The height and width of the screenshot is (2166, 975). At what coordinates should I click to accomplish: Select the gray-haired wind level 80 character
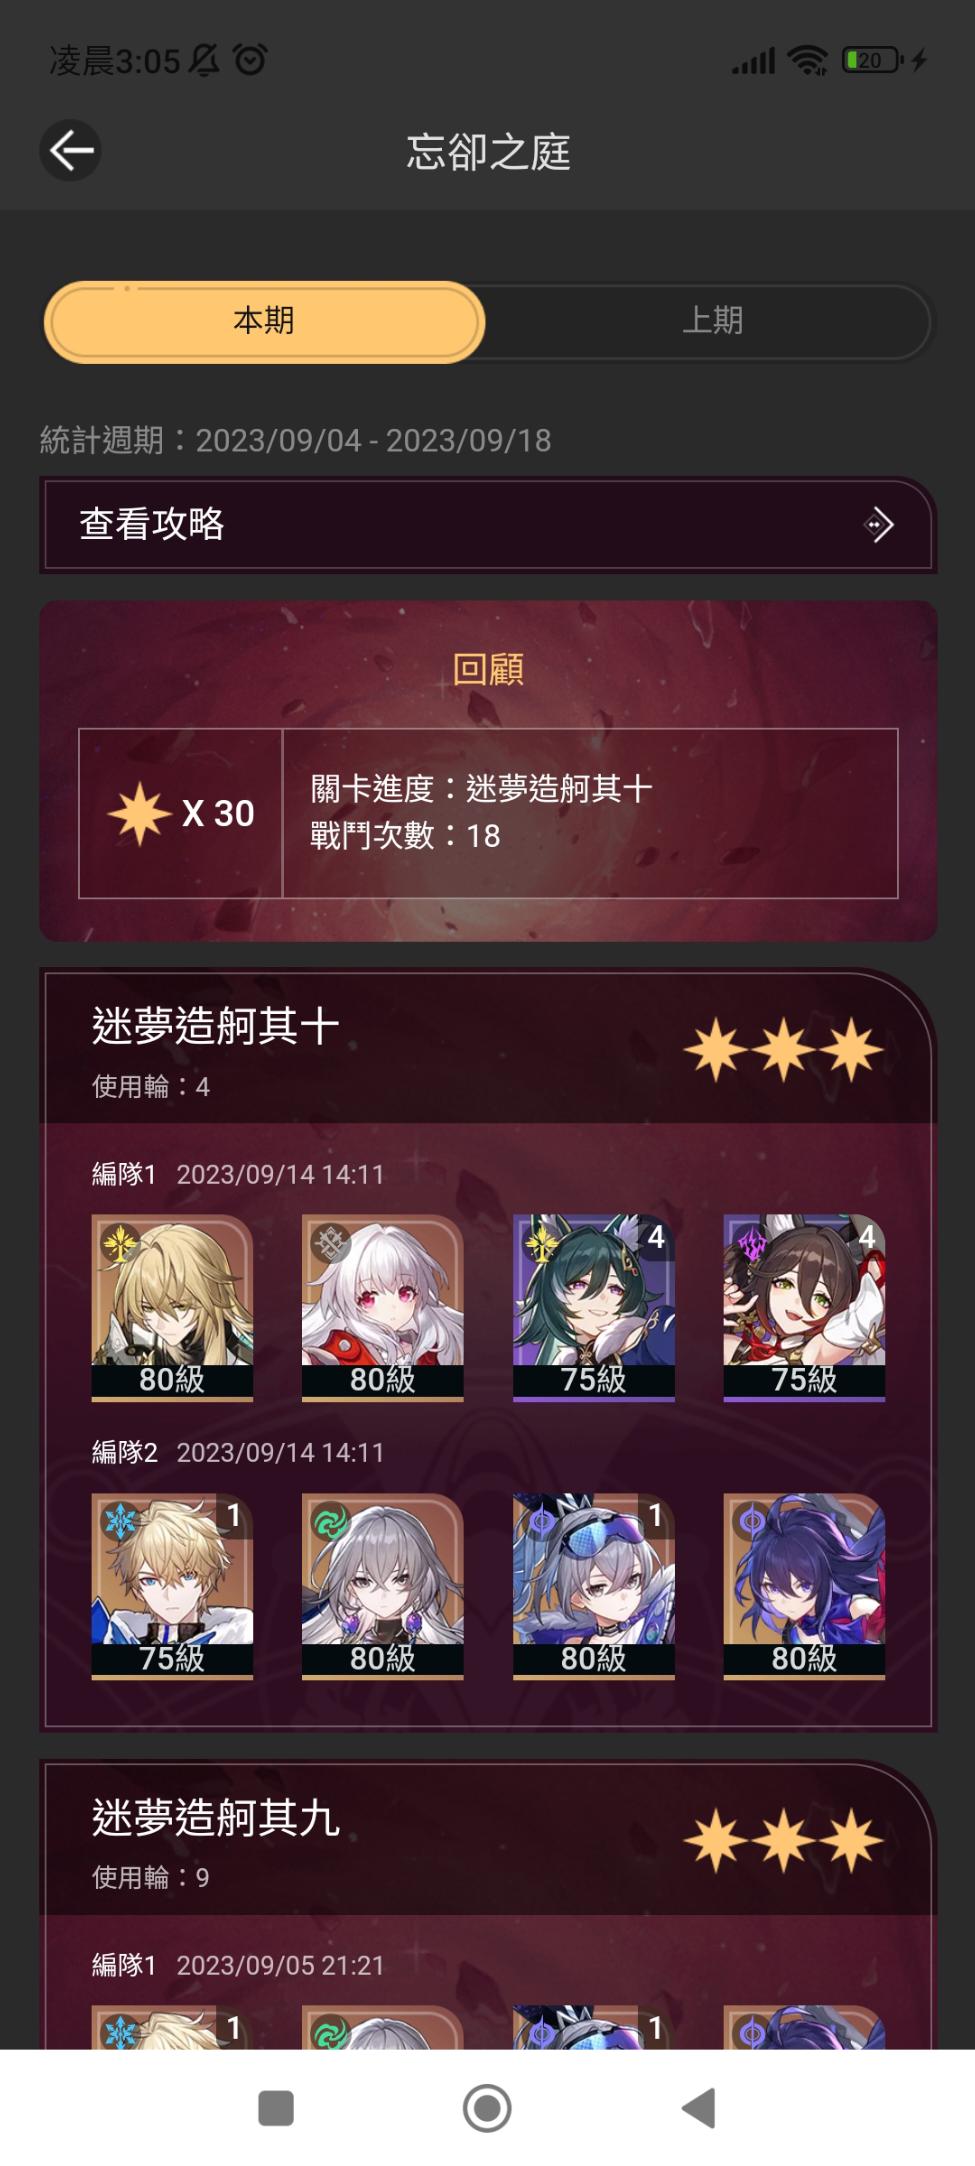pos(383,1586)
